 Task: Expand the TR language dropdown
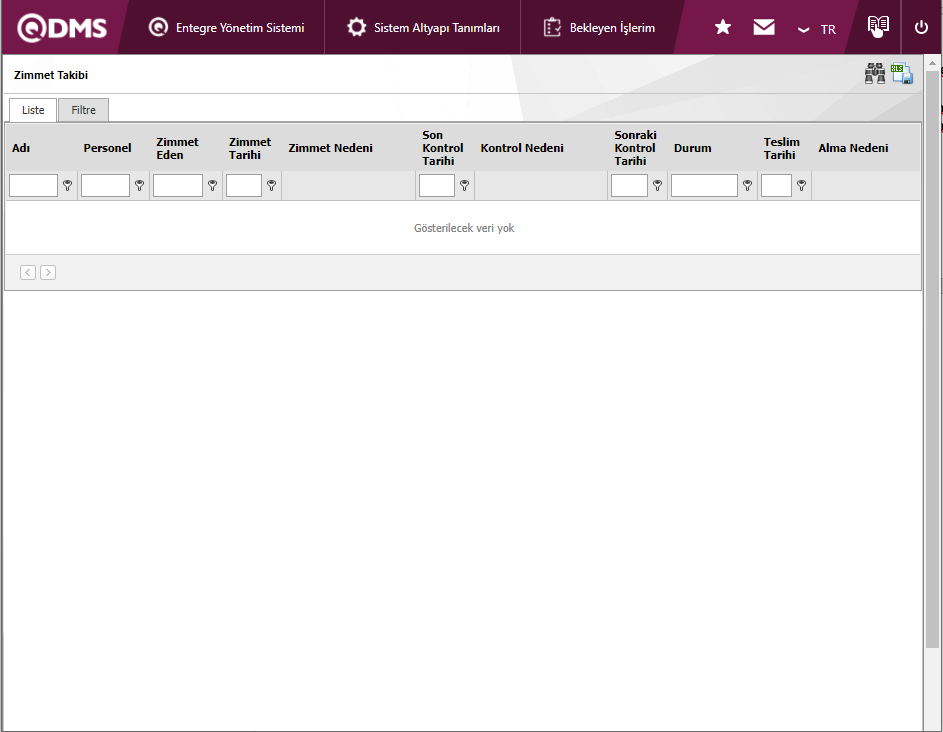point(817,29)
